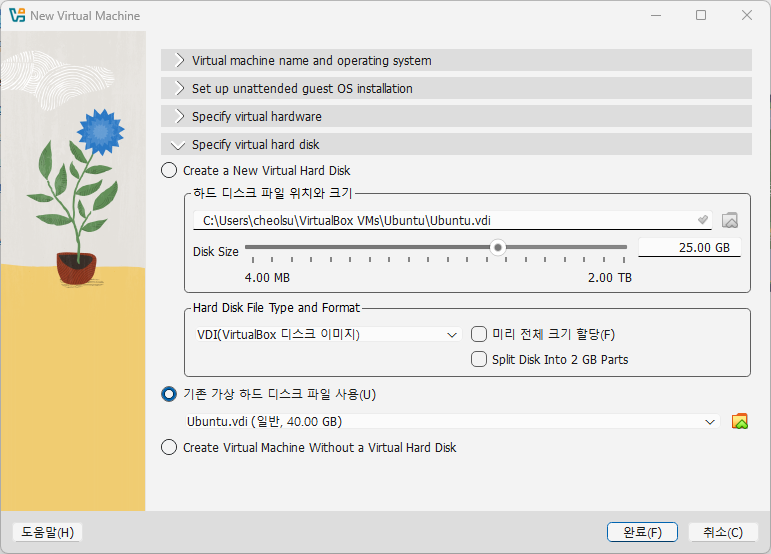Choose Create Virtual Machine Without a Virtual Hard Disk
771x554 pixels.
coord(169,448)
